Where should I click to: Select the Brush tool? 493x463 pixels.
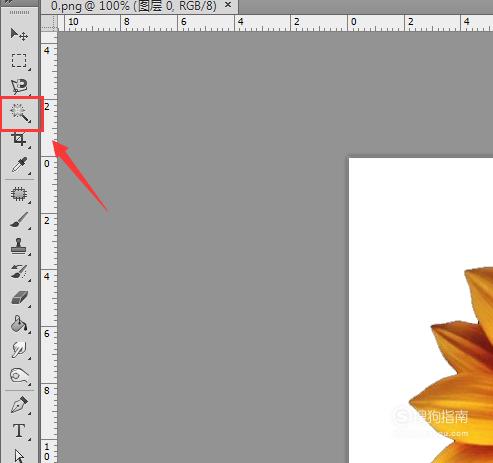[x=19, y=220]
